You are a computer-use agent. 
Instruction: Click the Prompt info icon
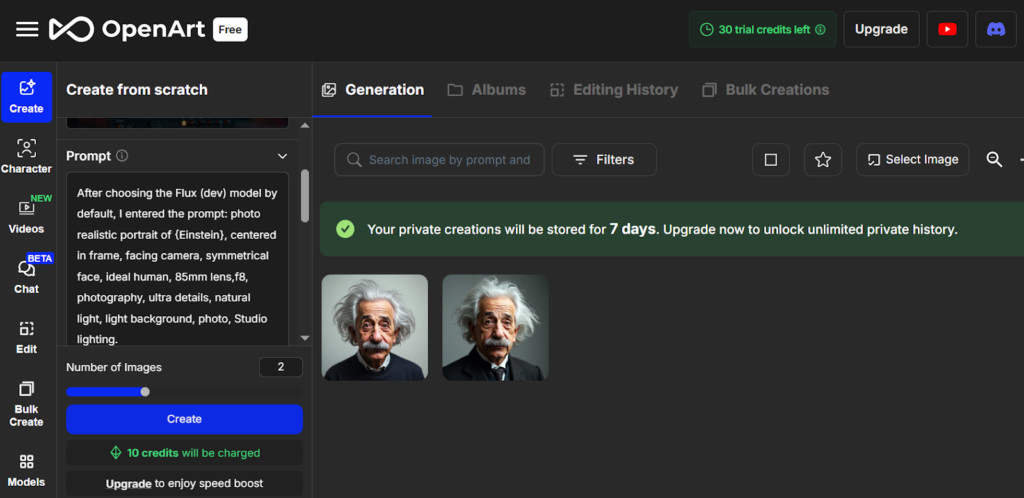tap(122, 156)
